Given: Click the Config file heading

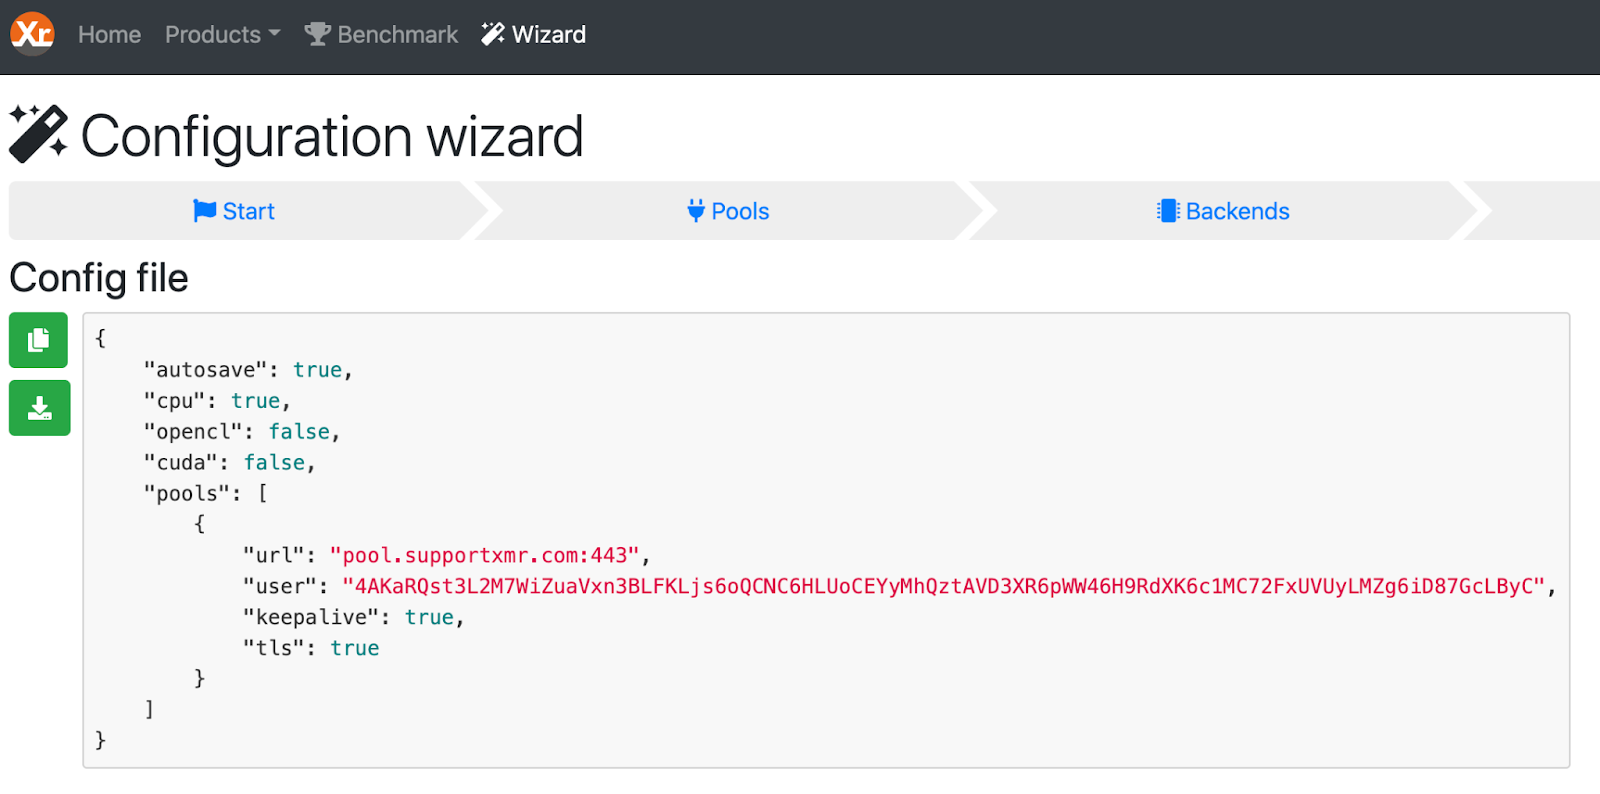Looking at the screenshot, I should point(99,279).
